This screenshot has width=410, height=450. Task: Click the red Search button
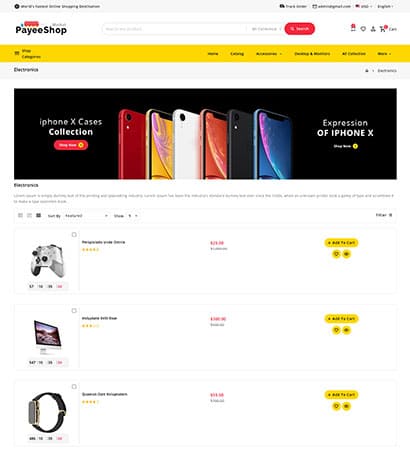299,29
